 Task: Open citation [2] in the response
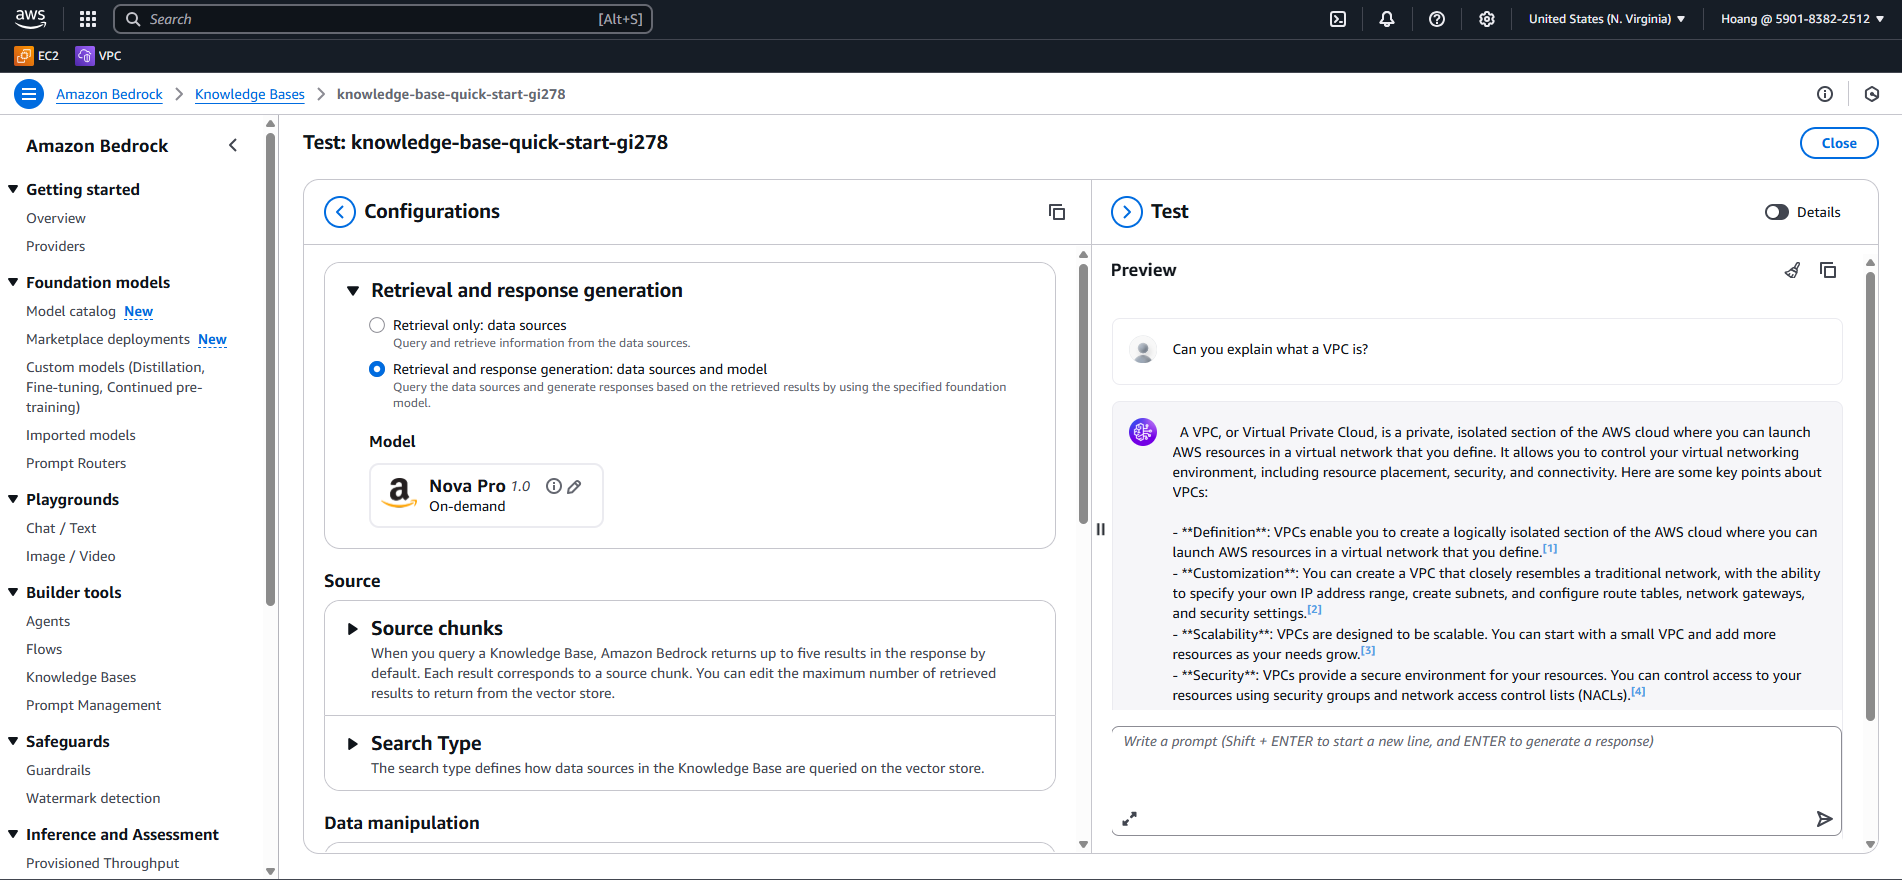coord(1314,609)
